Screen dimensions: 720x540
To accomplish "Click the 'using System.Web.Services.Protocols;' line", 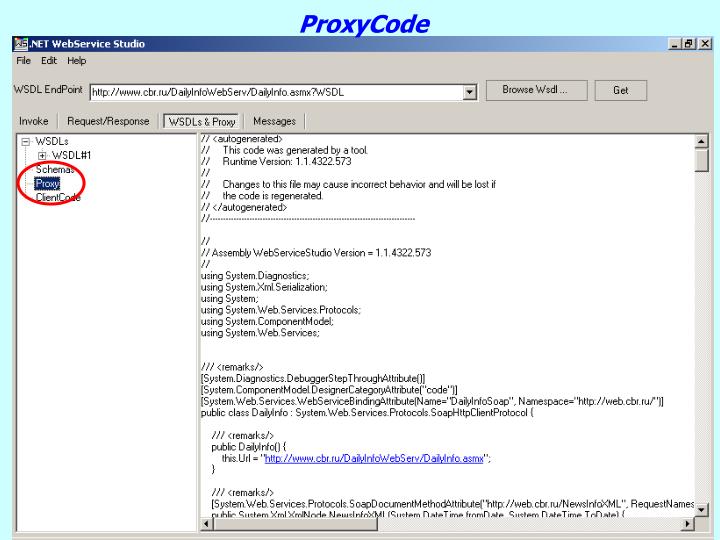I will click(281, 310).
